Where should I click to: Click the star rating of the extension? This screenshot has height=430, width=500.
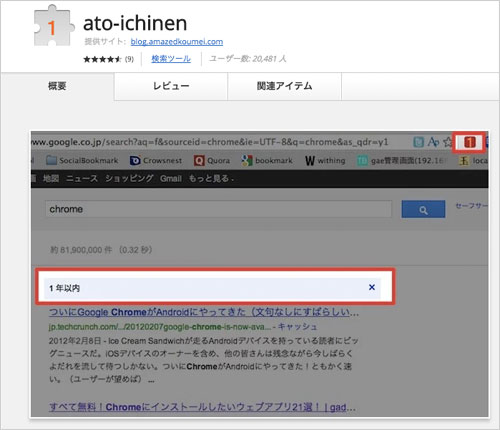102,59
